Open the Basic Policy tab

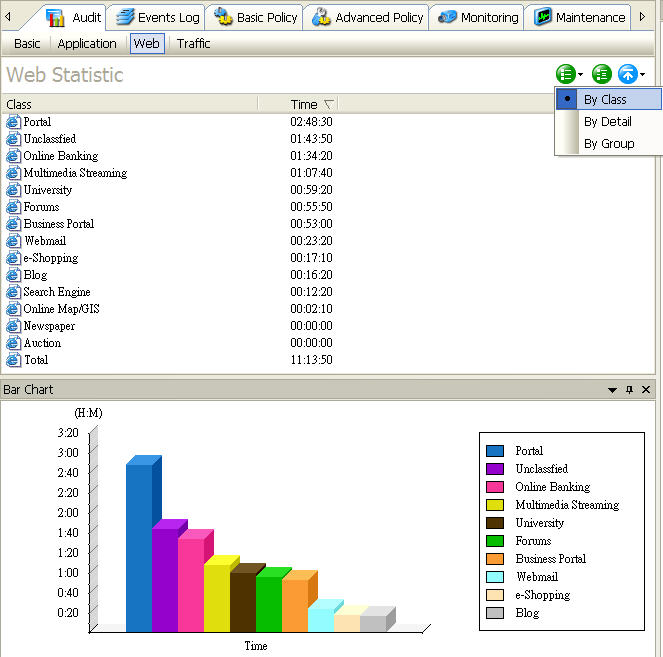(255, 18)
